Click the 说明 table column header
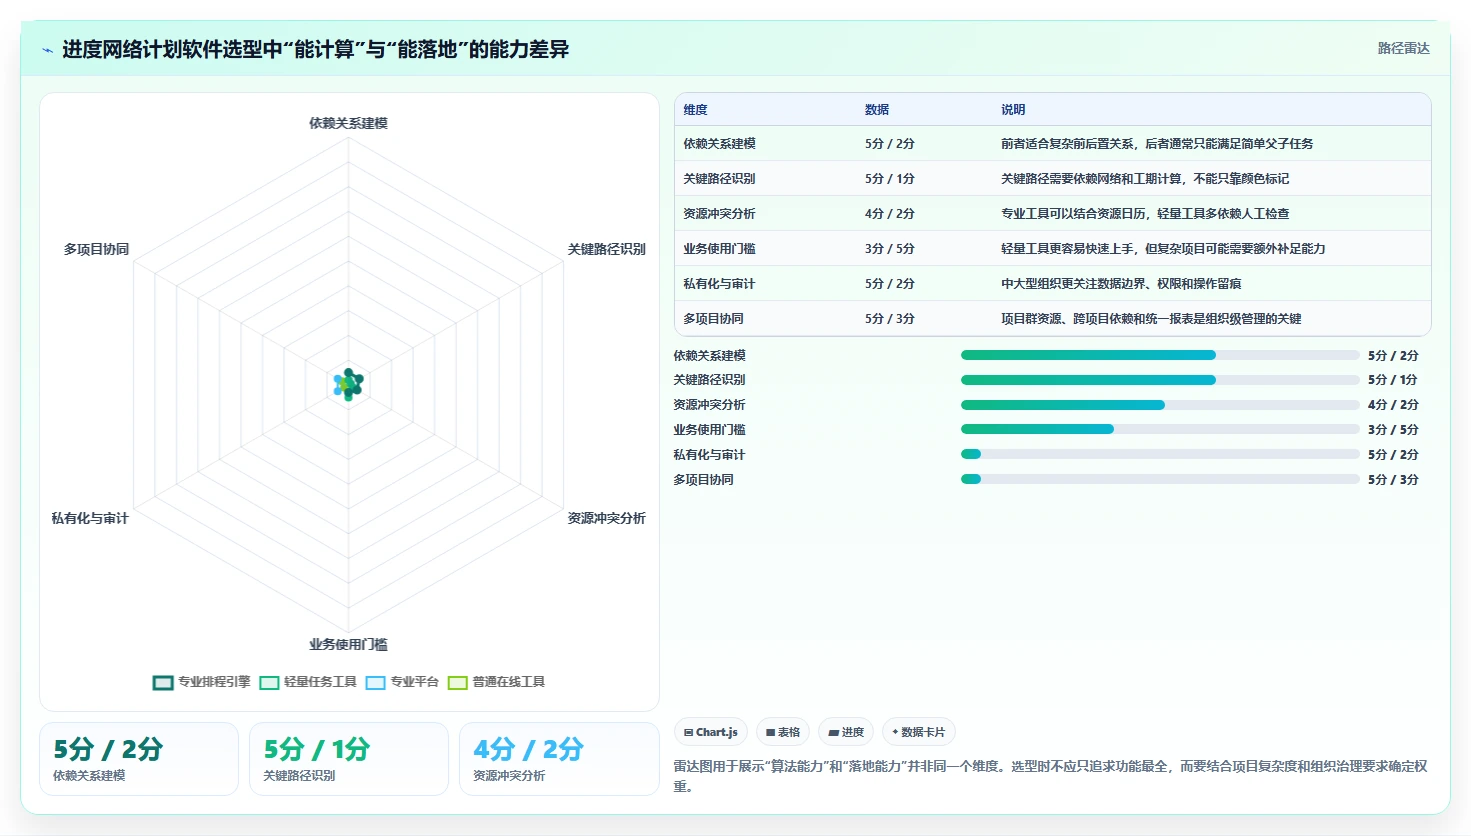Screen dimensions: 1471x836 [1013, 110]
